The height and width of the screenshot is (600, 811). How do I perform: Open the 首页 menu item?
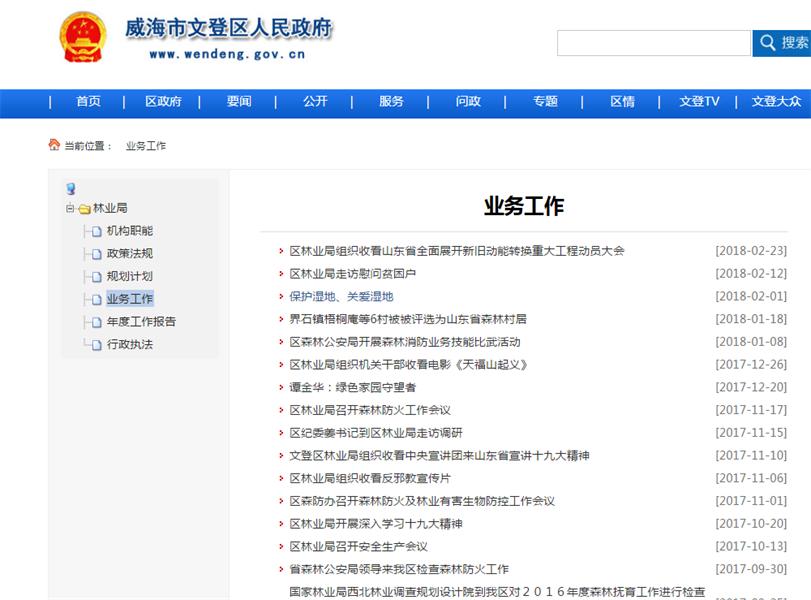point(85,101)
